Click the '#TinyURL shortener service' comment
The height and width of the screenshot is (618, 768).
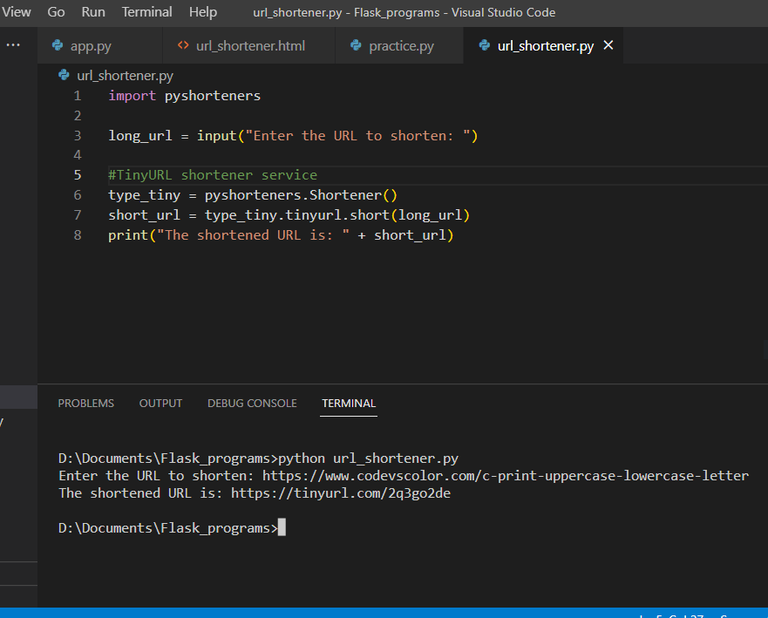tap(213, 175)
